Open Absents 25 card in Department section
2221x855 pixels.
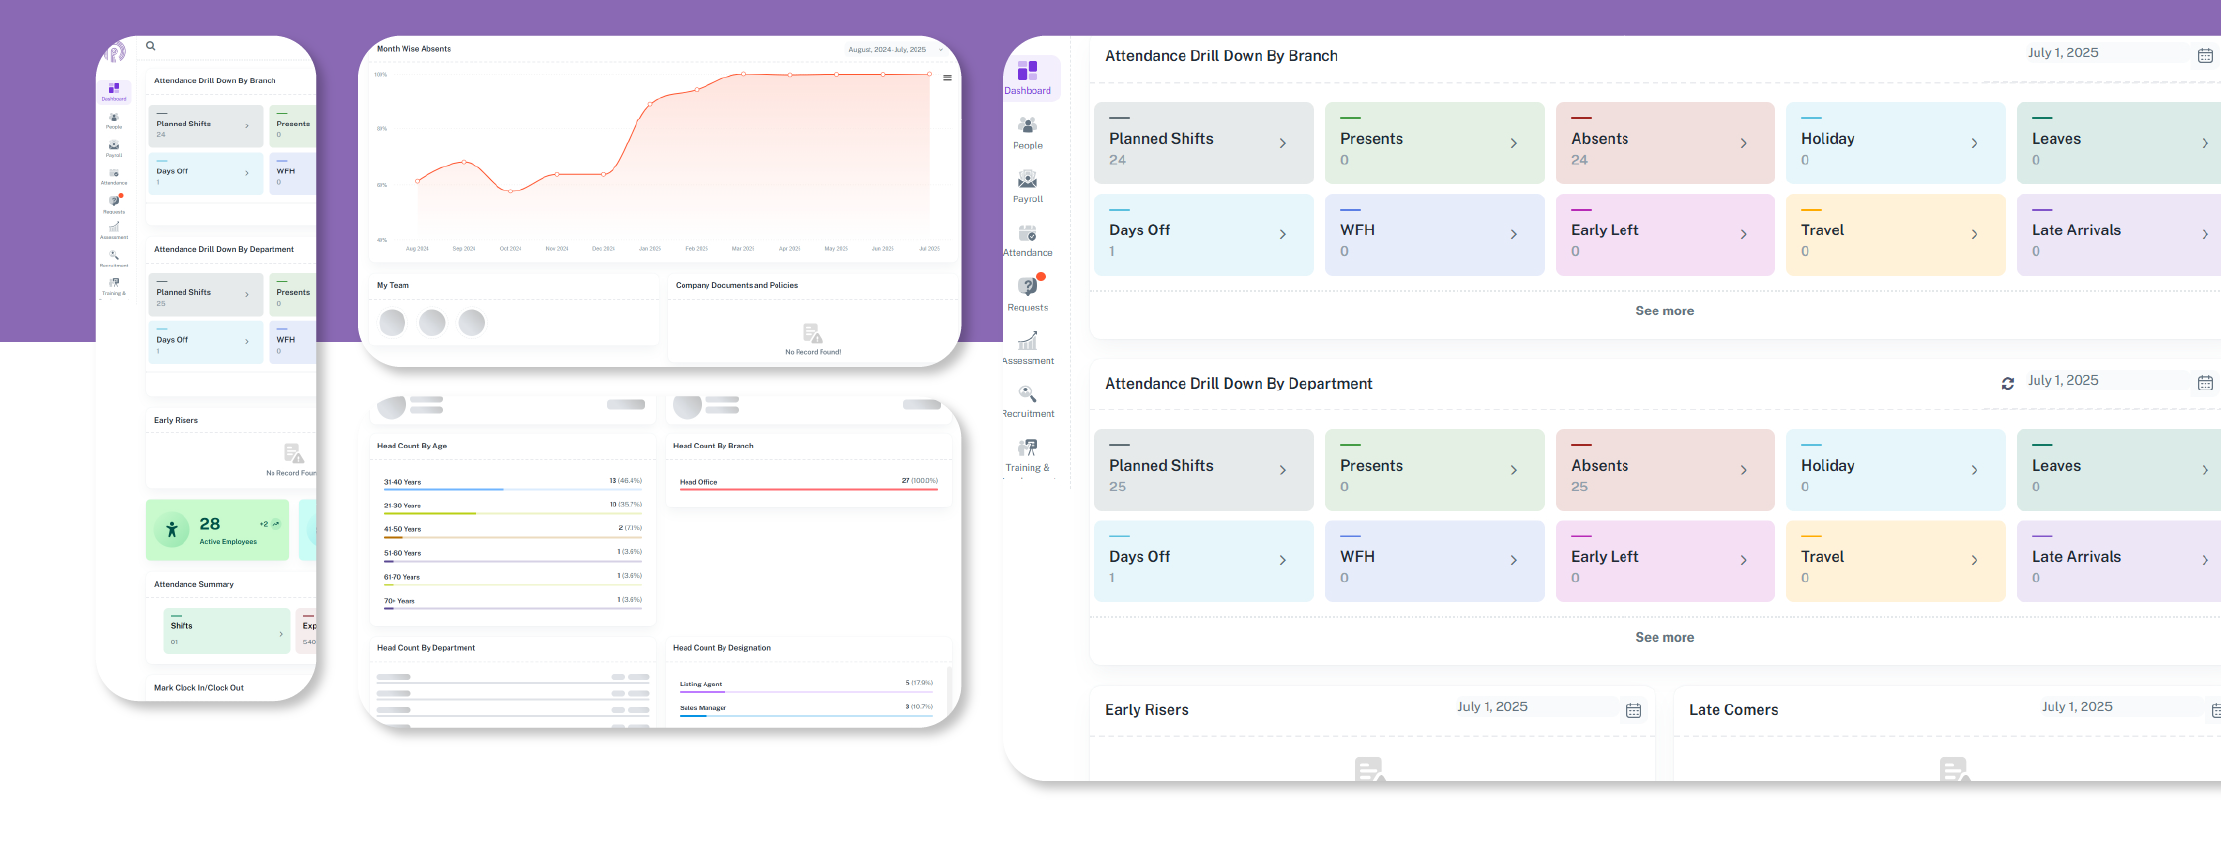(x=1665, y=470)
